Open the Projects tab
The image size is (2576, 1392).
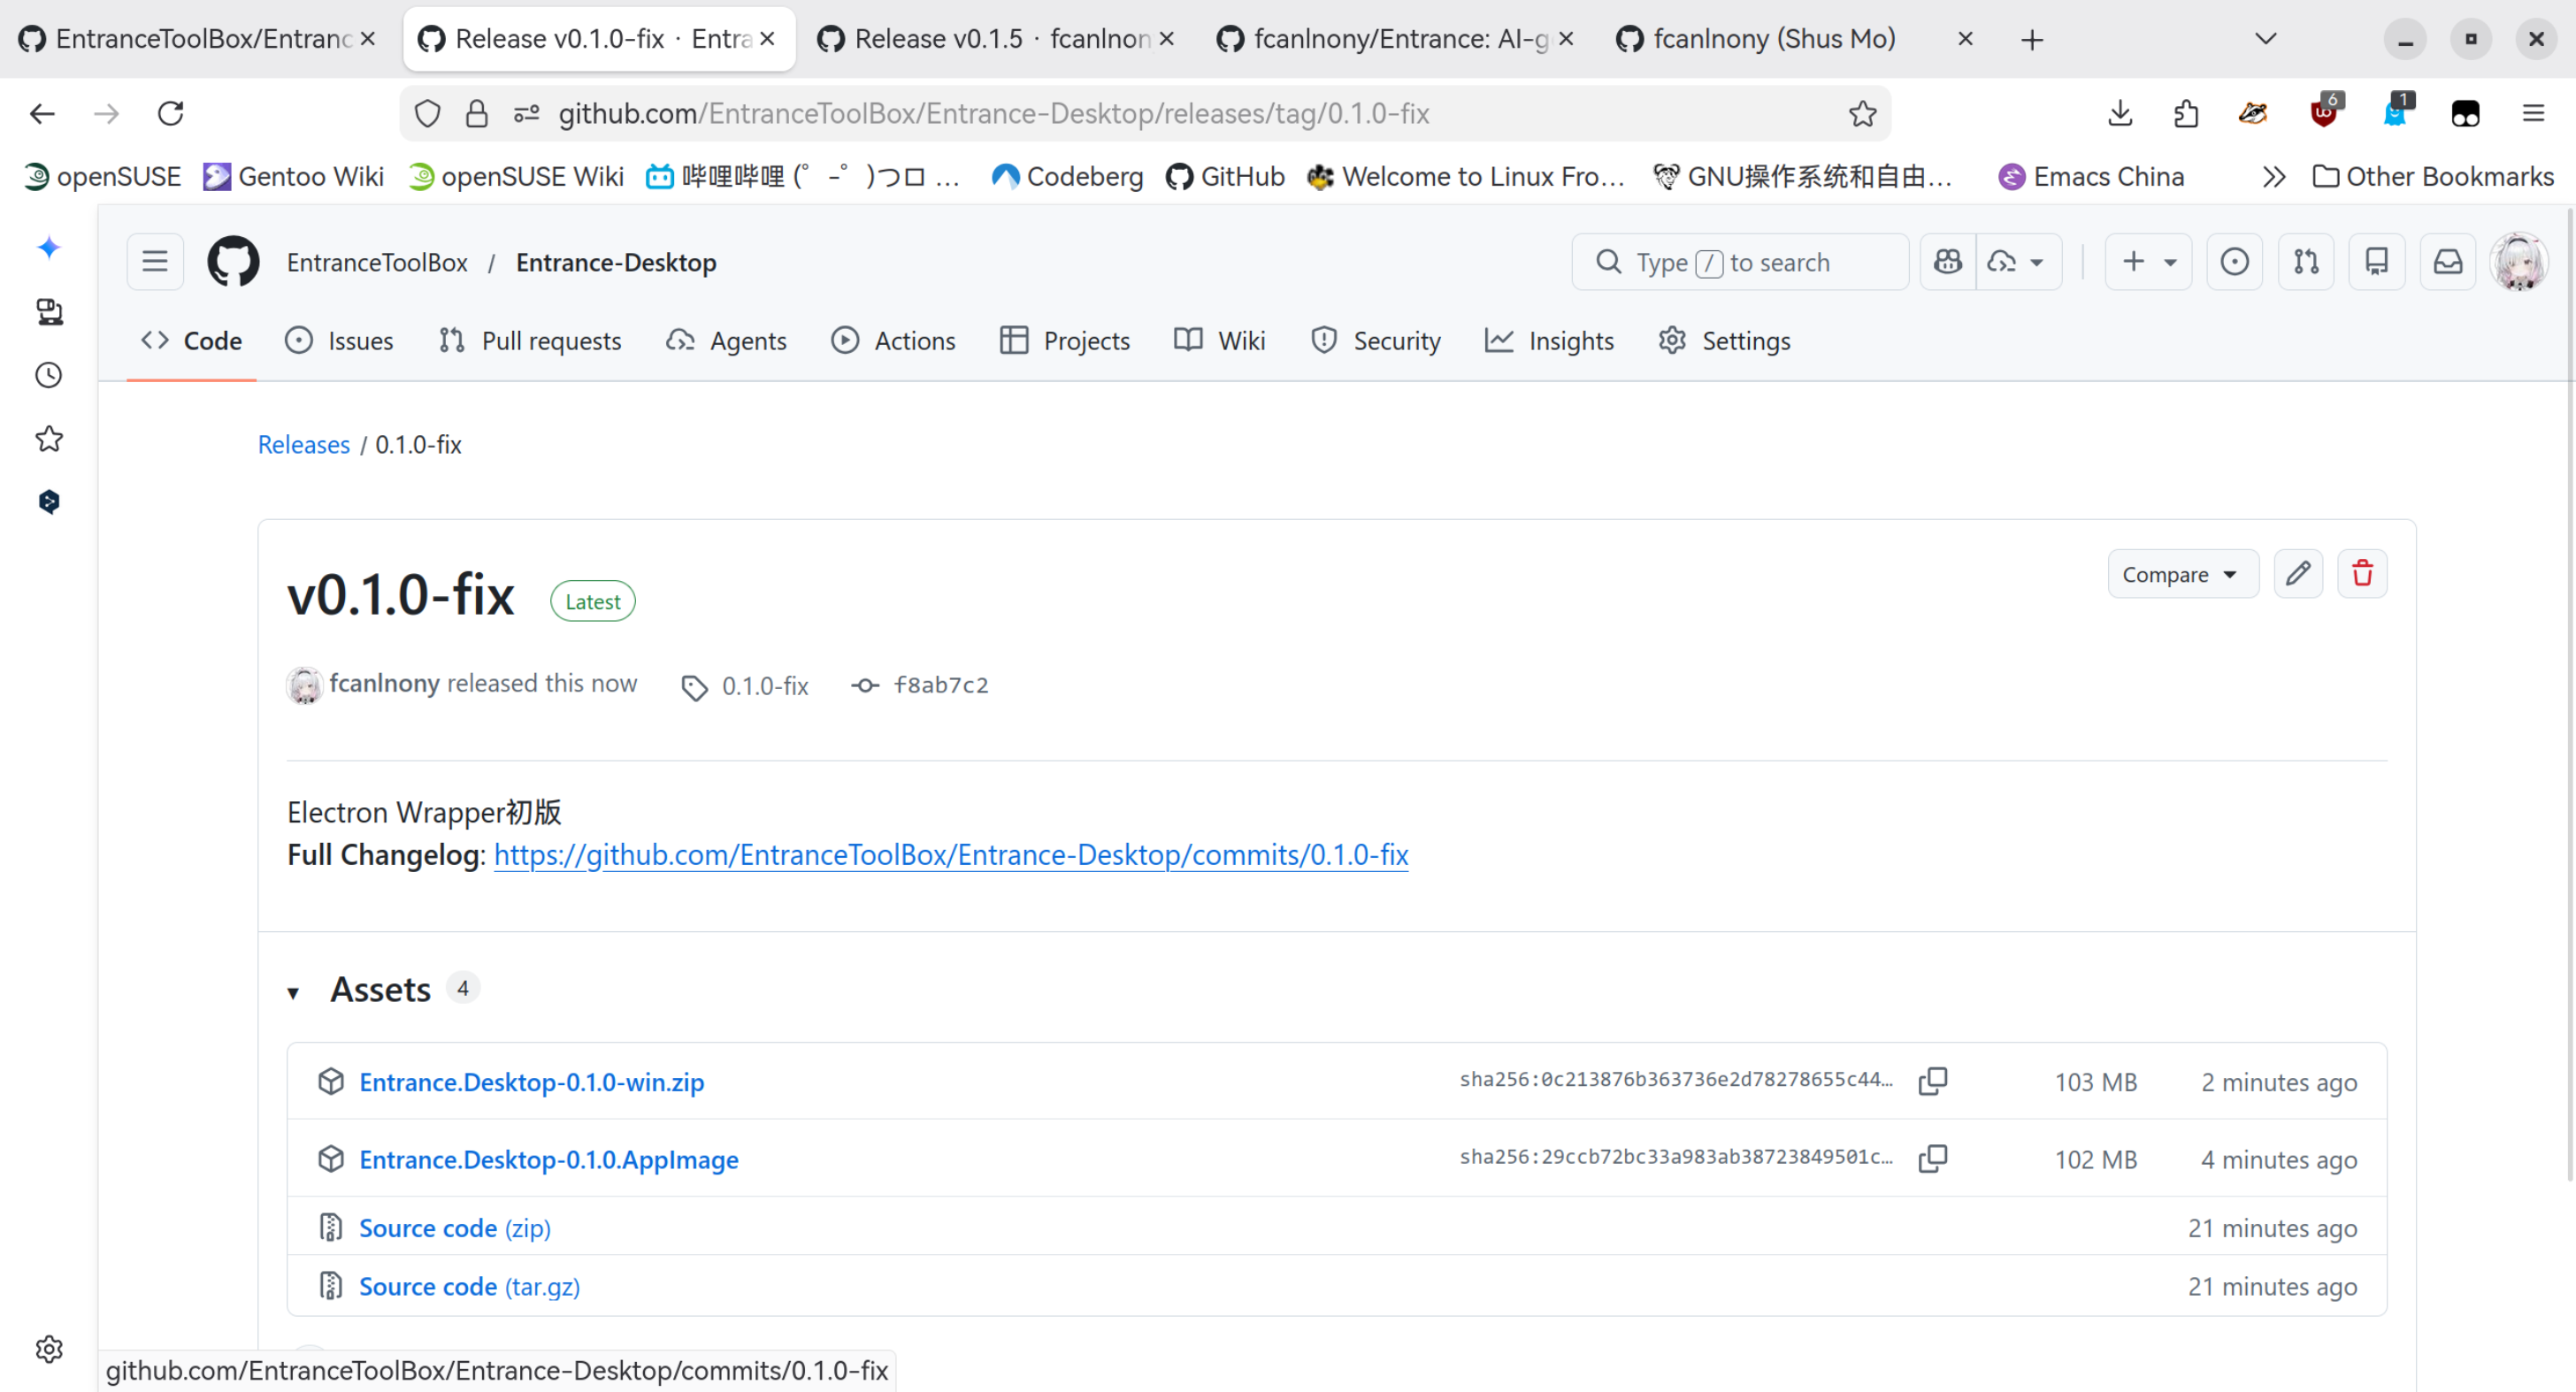click(1064, 341)
